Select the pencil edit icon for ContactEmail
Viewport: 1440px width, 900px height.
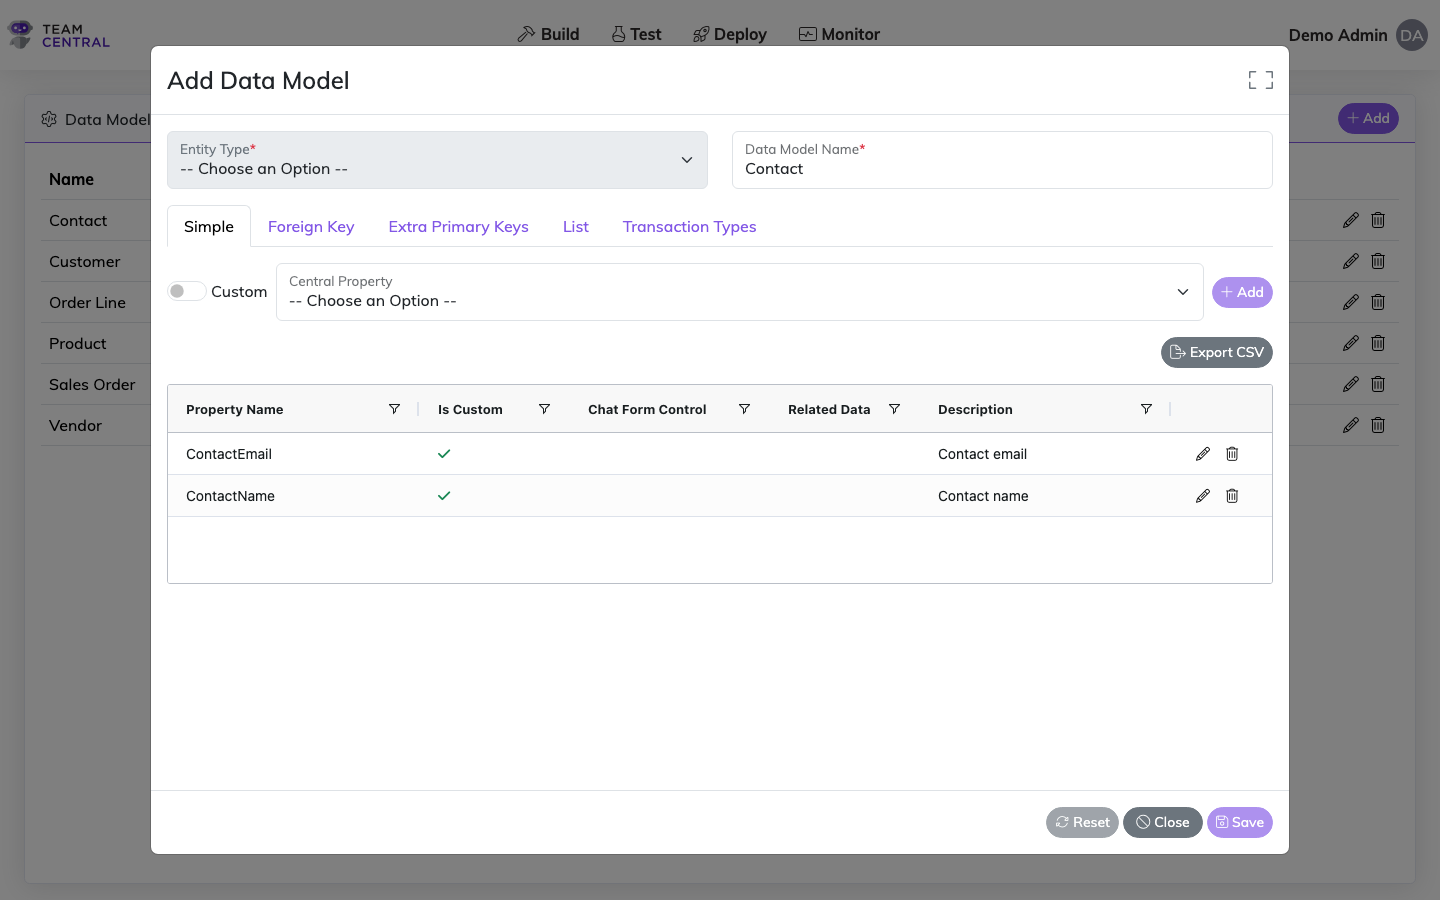(x=1202, y=453)
